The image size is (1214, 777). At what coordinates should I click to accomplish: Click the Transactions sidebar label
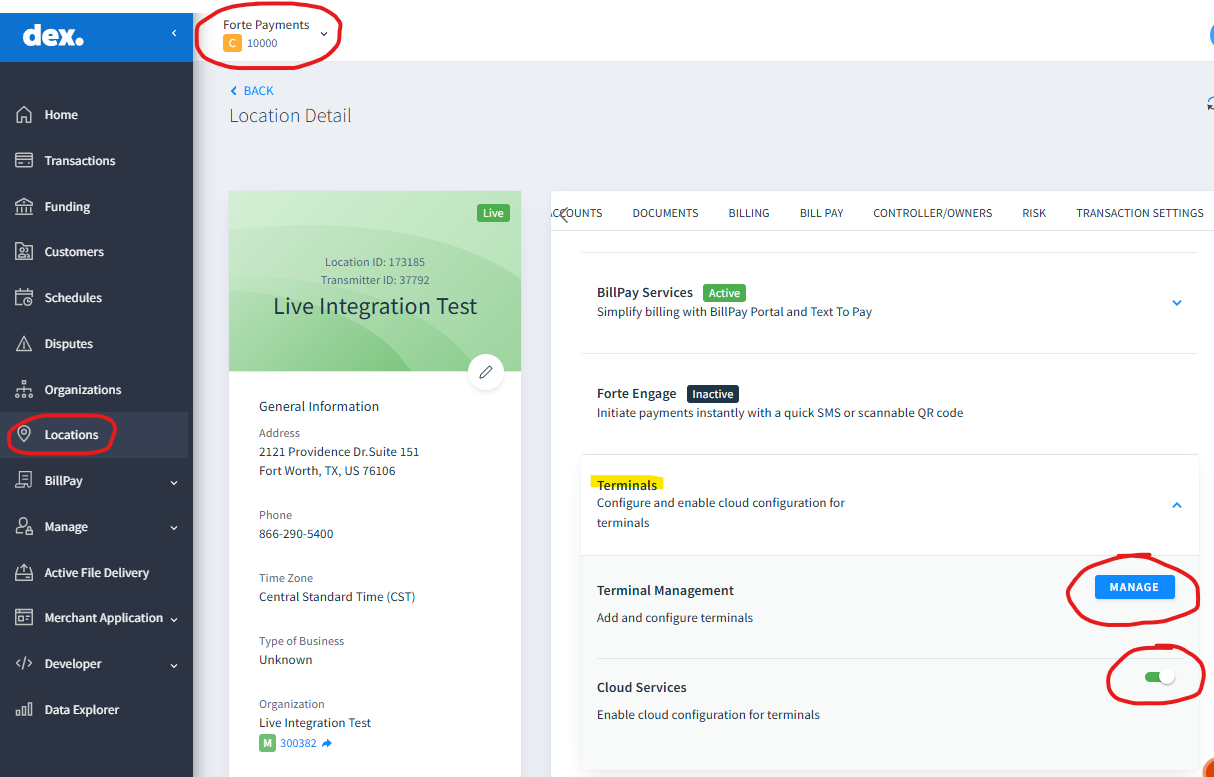tap(80, 161)
